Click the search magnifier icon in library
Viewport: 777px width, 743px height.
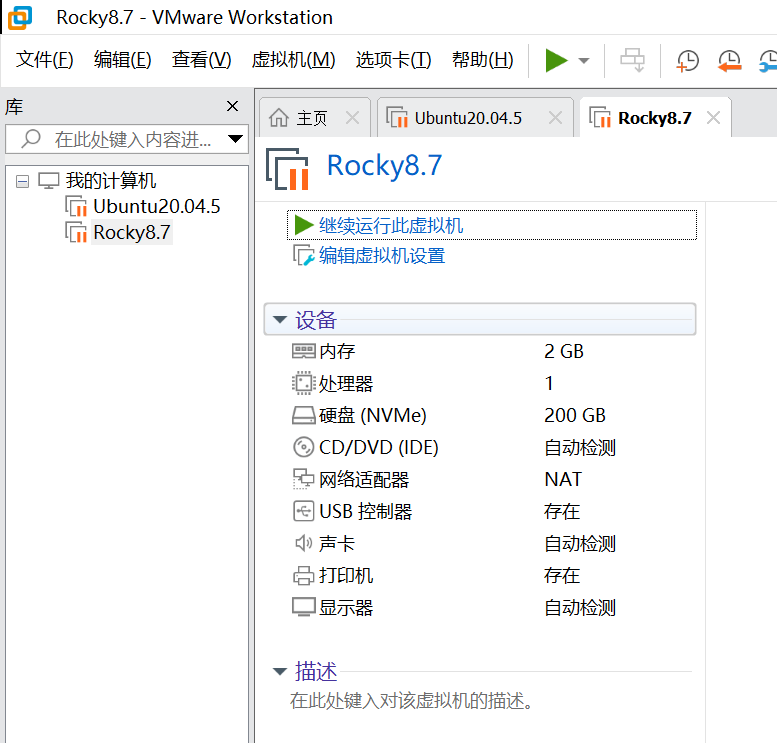[x=31, y=139]
